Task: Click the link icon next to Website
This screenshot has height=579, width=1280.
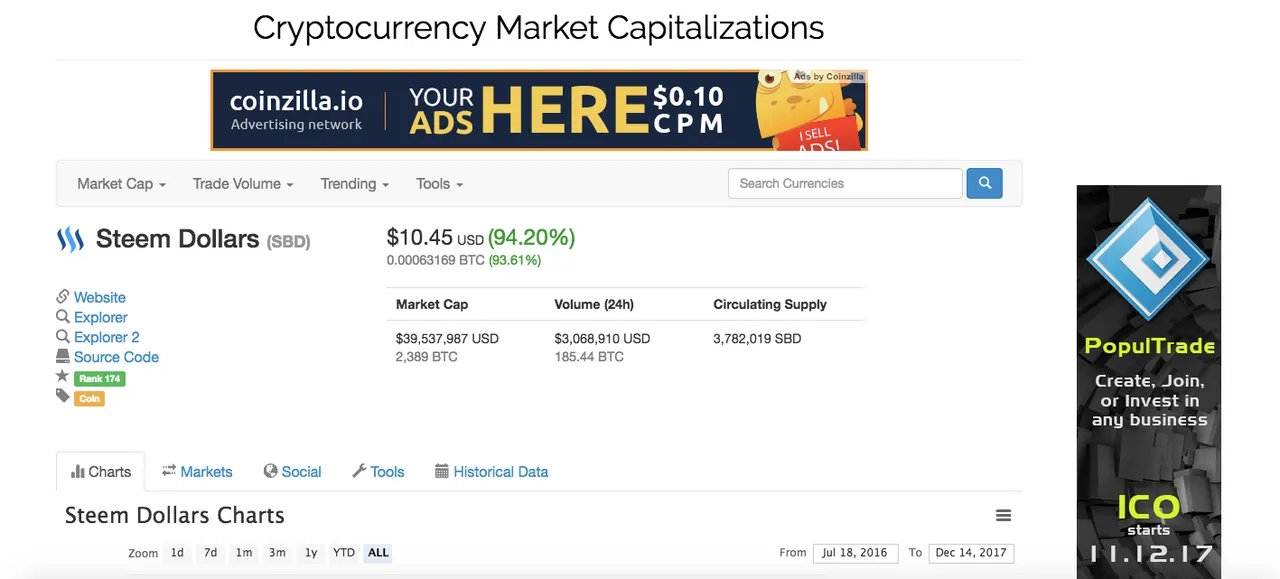Action: tap(63, 297)
